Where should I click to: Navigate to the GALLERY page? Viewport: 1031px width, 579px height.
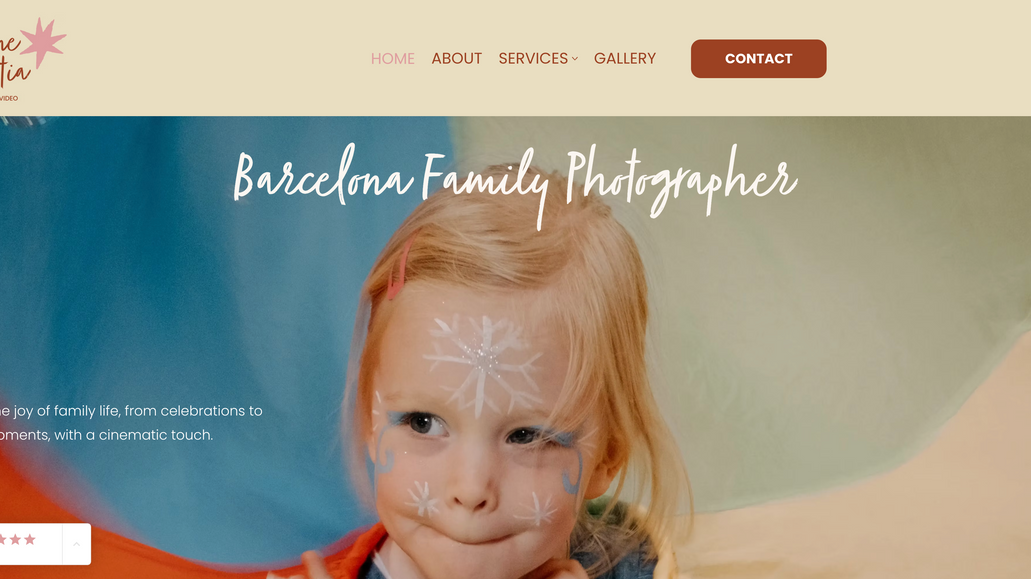tap(625, 58)
